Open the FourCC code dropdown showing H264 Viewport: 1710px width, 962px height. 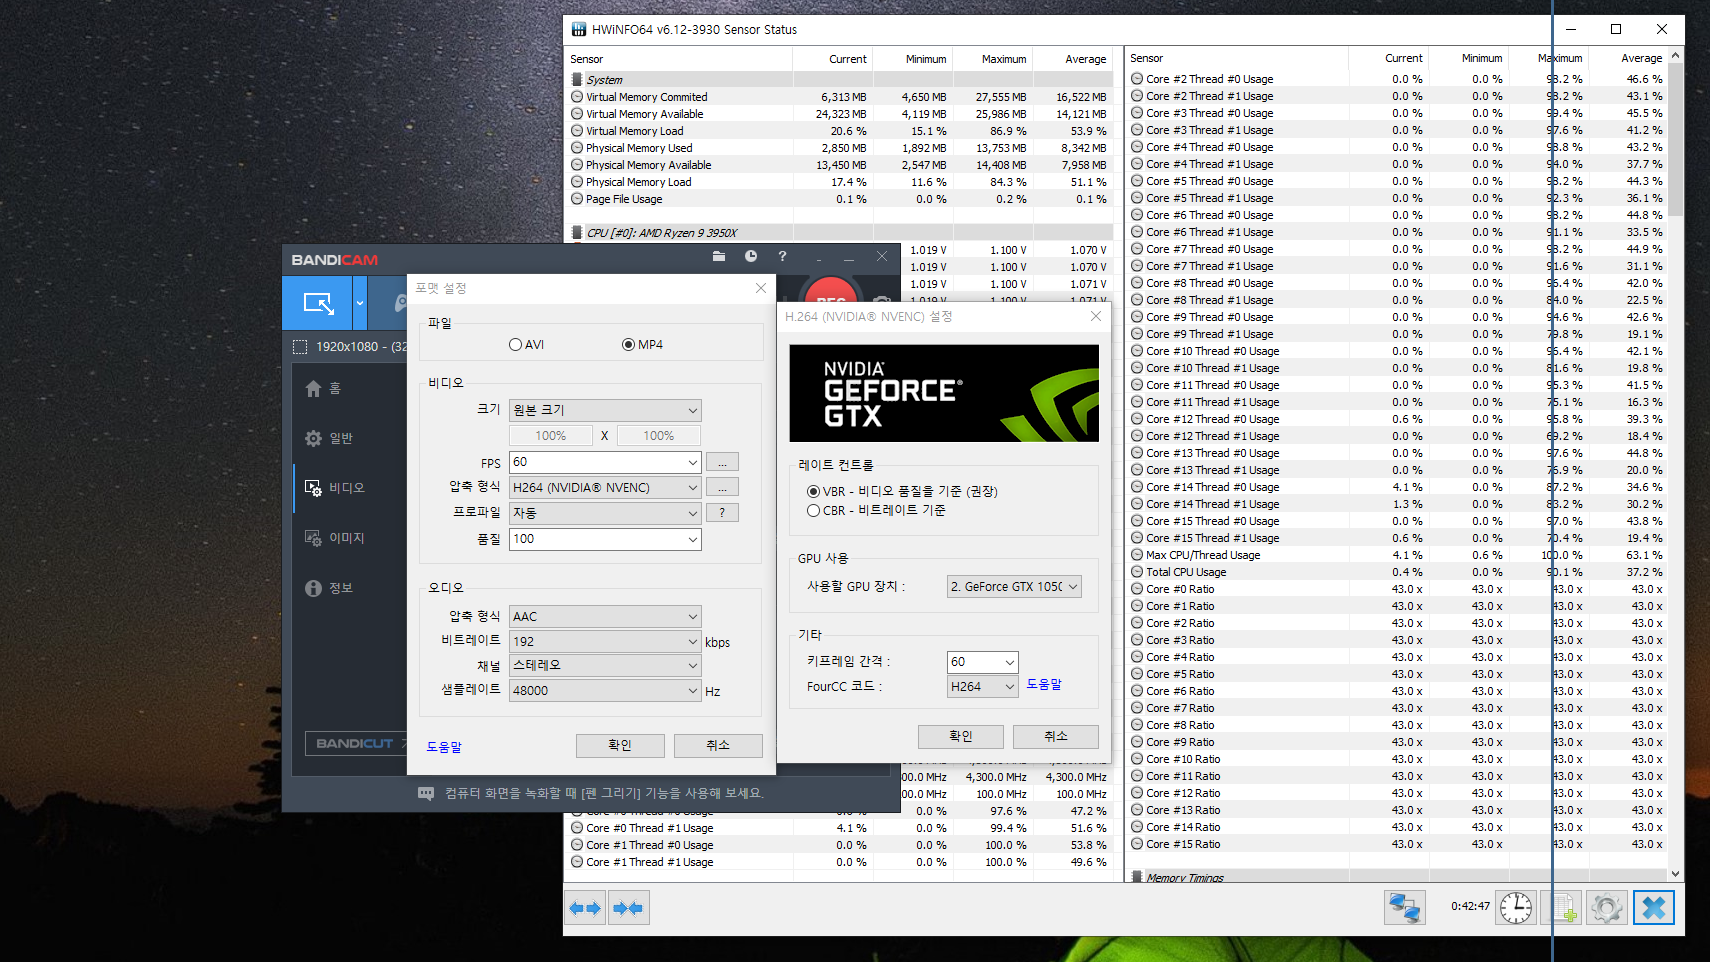982,687
